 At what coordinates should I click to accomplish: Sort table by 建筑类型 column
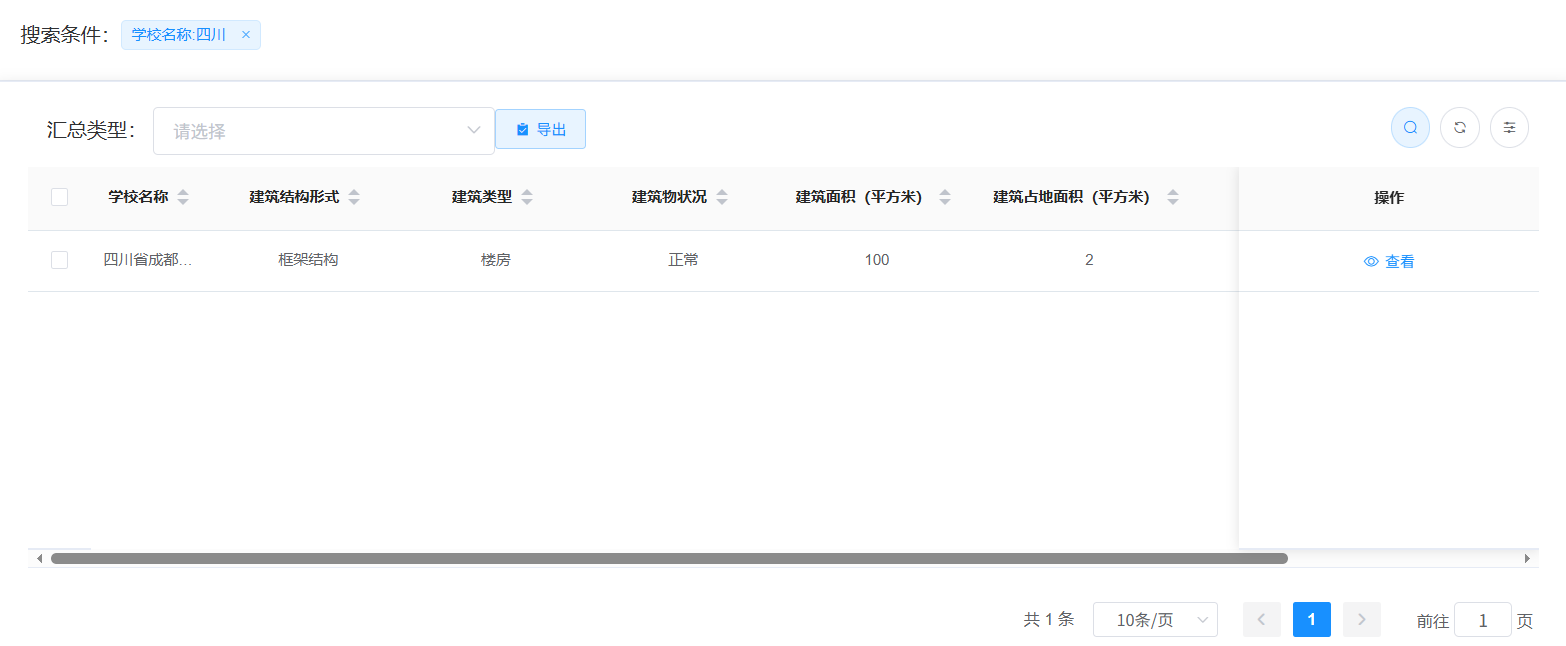(x=527, y=197)
